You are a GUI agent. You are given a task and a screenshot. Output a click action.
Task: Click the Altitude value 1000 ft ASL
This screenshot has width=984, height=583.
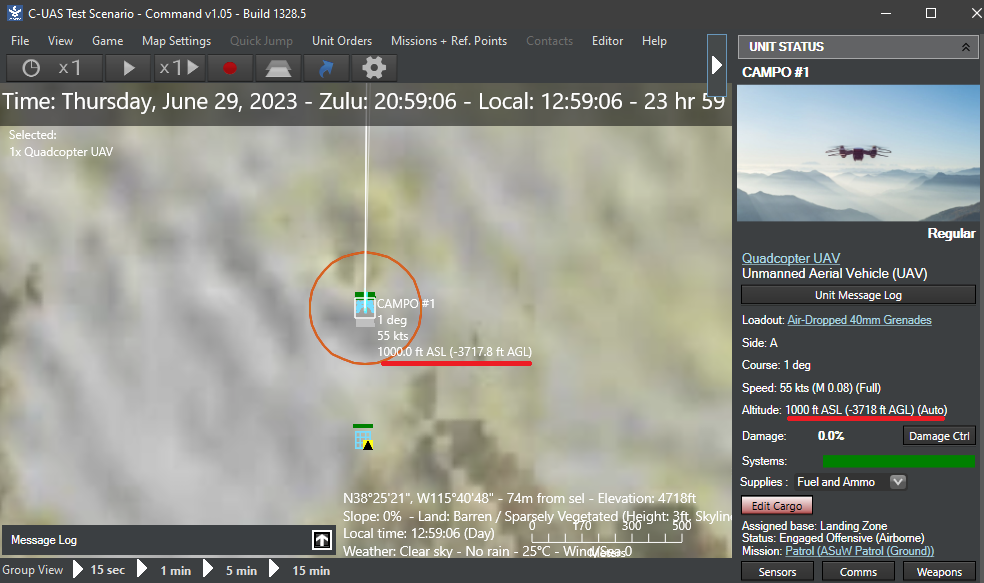[866, 410]
